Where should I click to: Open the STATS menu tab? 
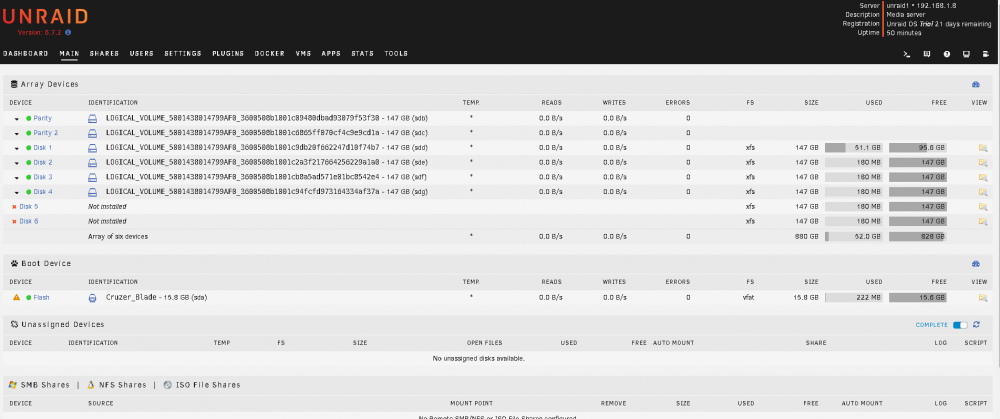tap(363, 54)
